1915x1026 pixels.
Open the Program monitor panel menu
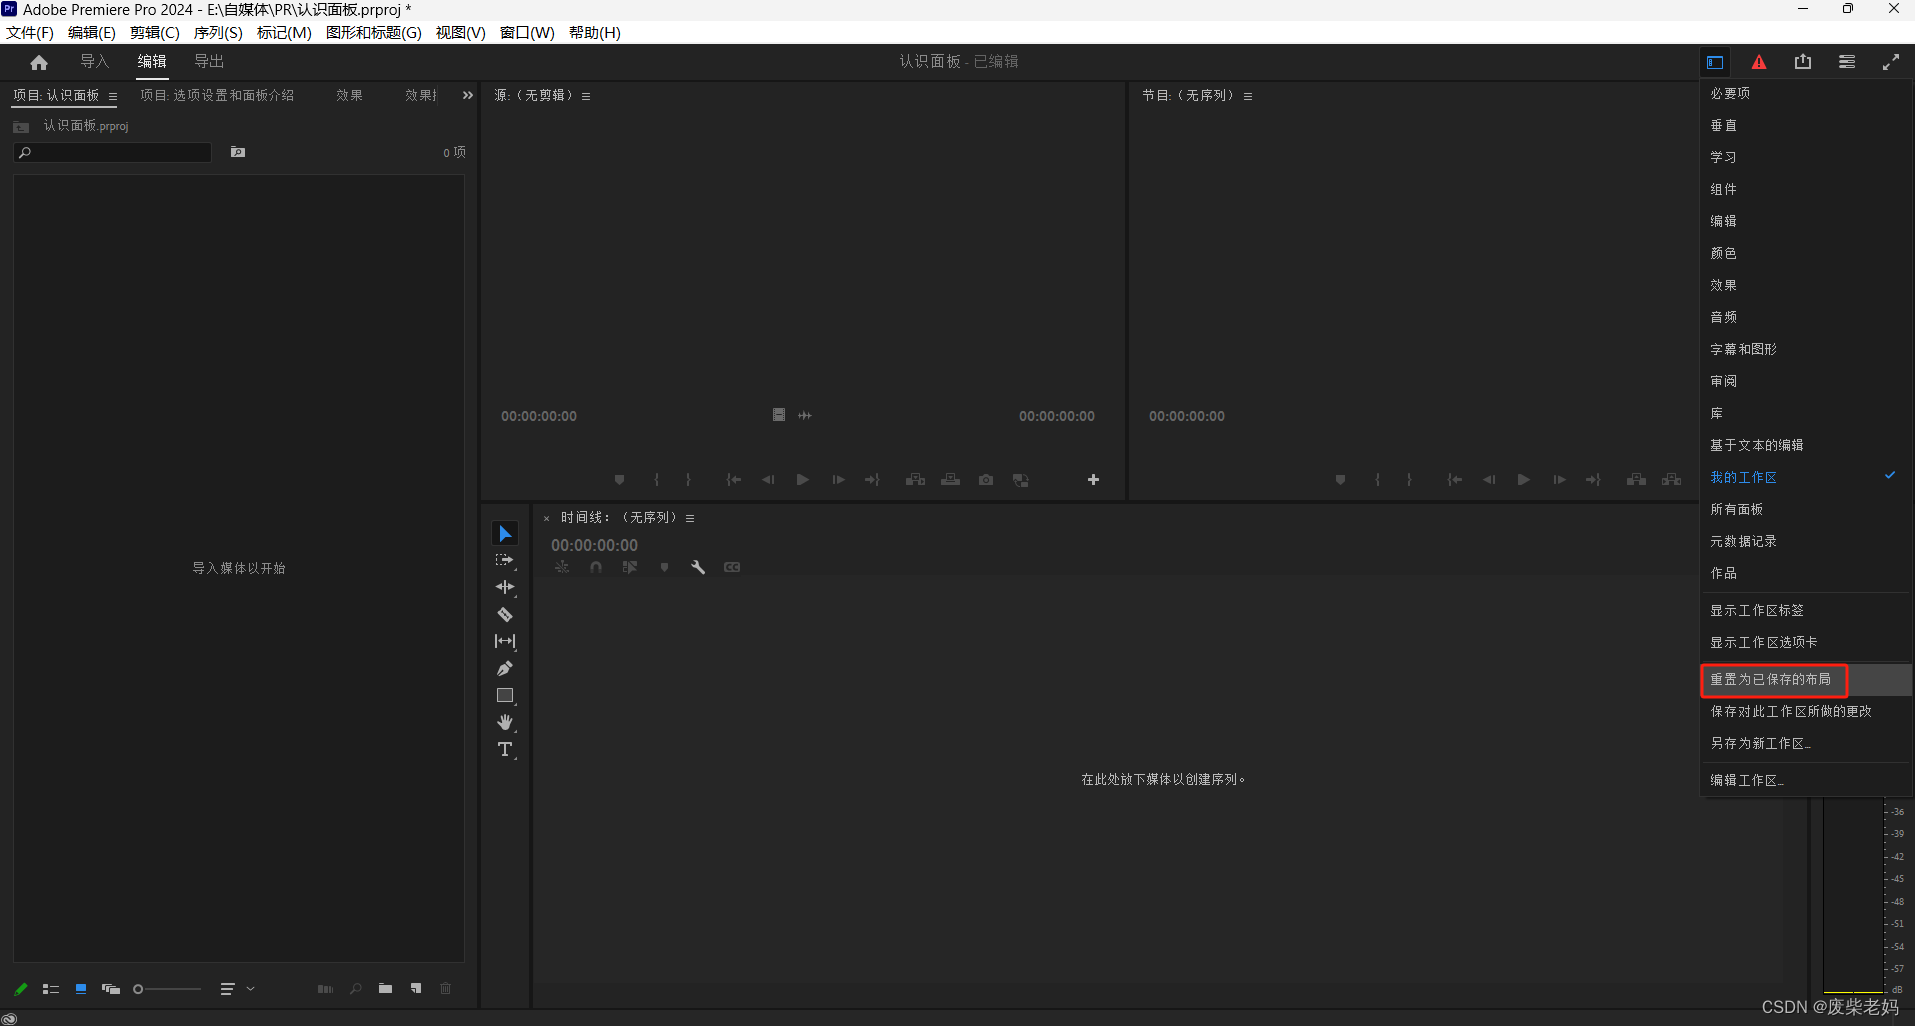pyautogui.click(x=1248, y=97)
